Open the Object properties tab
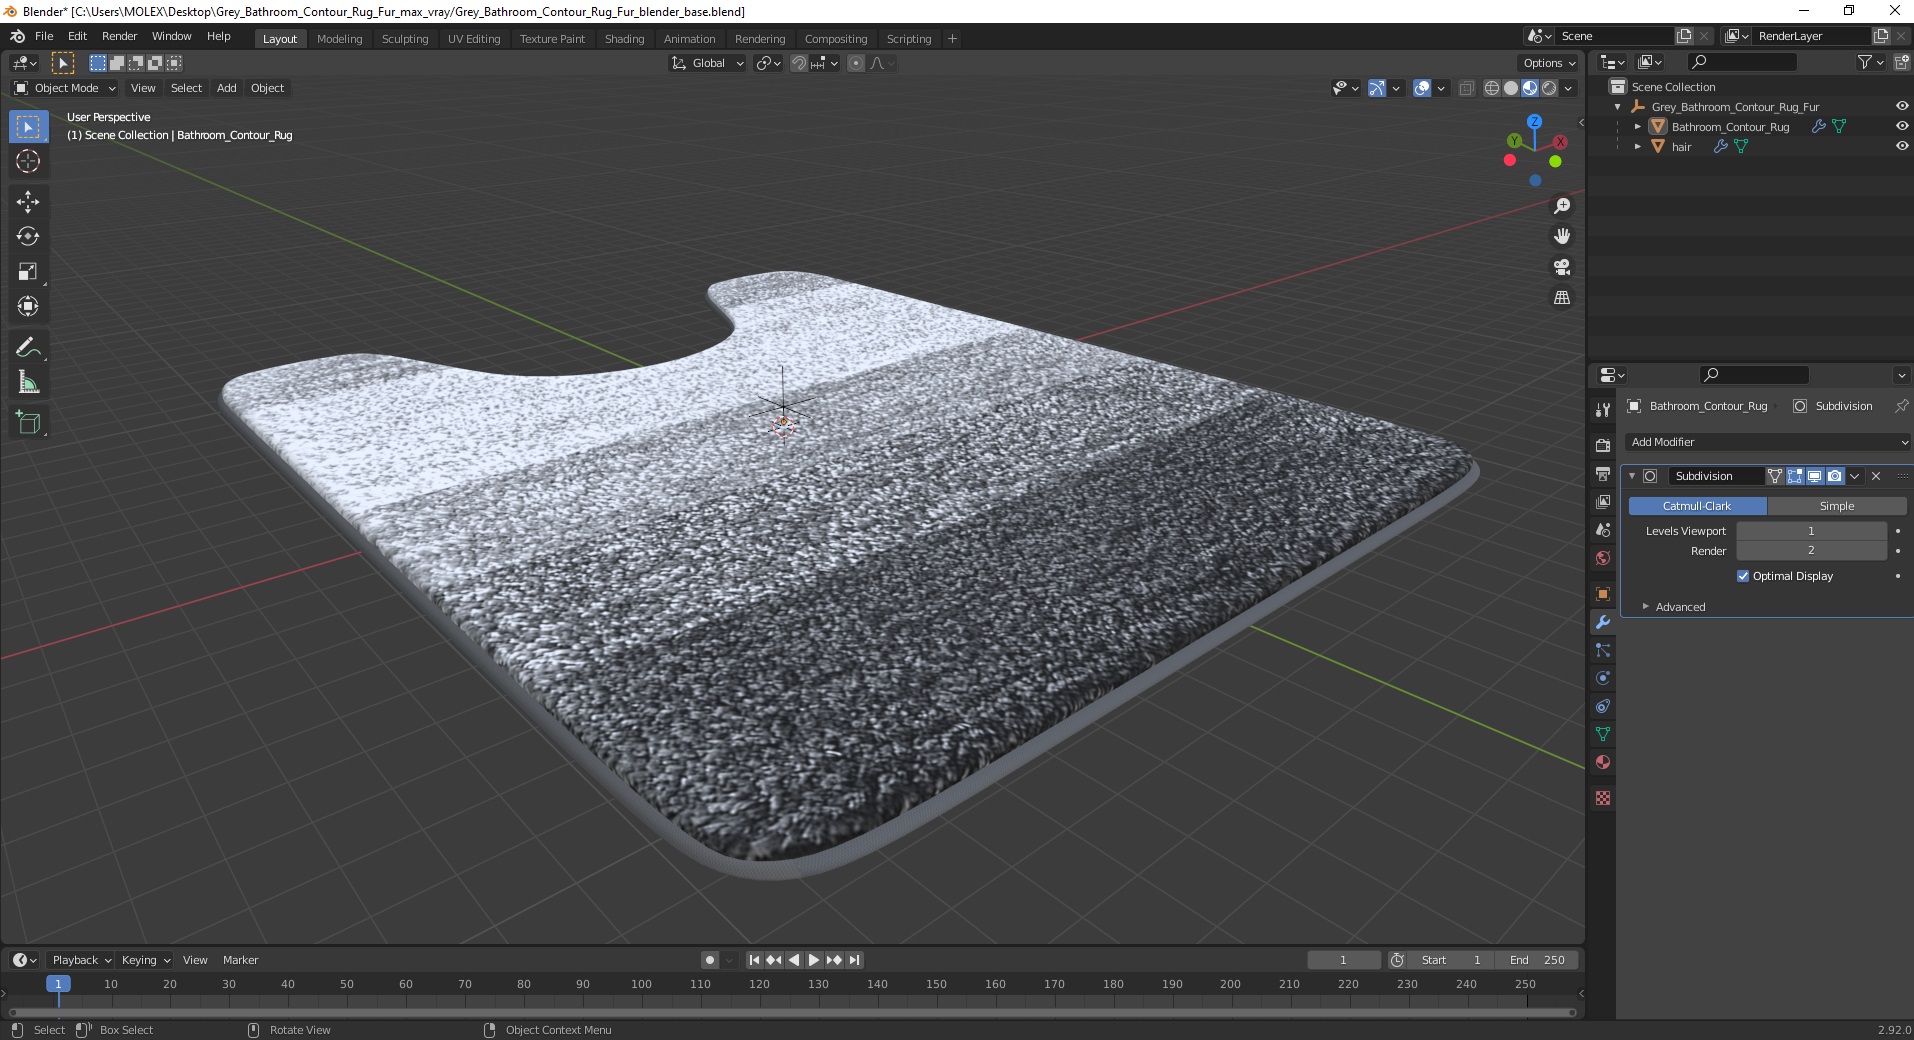This screenshot has width=1914, height=1040. [1603, 593]
